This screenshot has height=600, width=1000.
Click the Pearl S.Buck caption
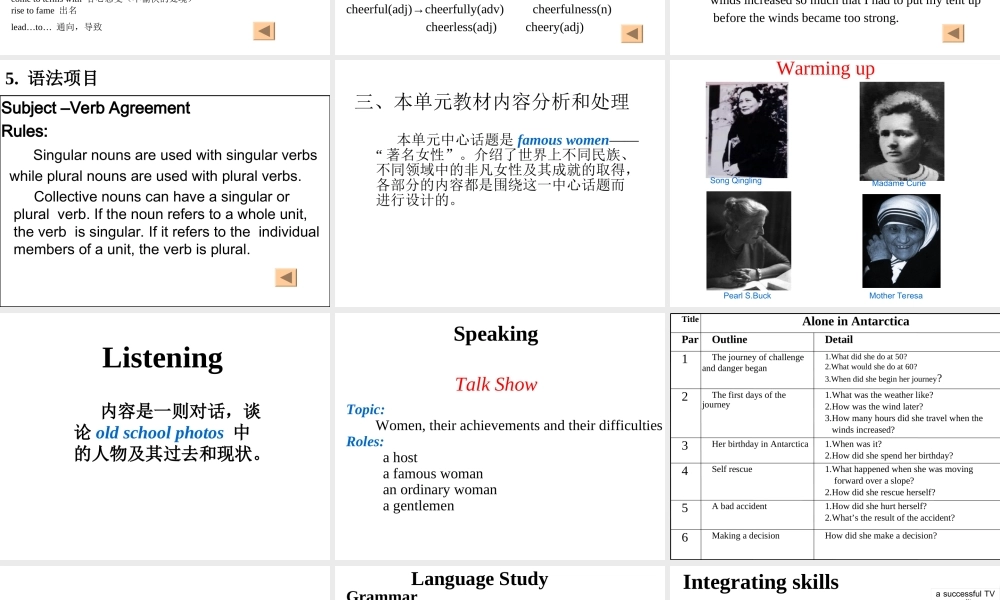click(747, 296)
